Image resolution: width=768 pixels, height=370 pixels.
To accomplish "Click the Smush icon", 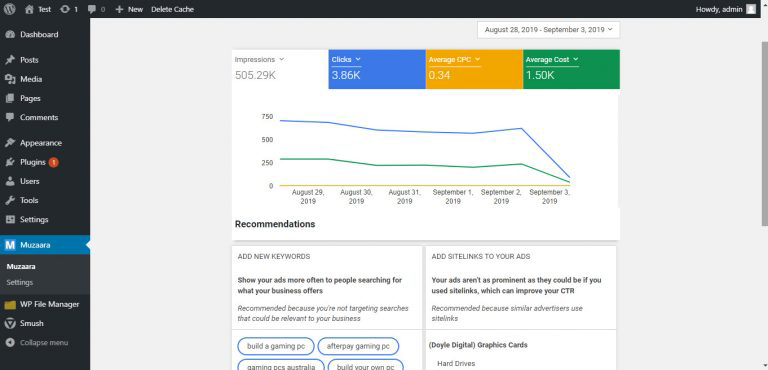I will (x=10, y=323).
